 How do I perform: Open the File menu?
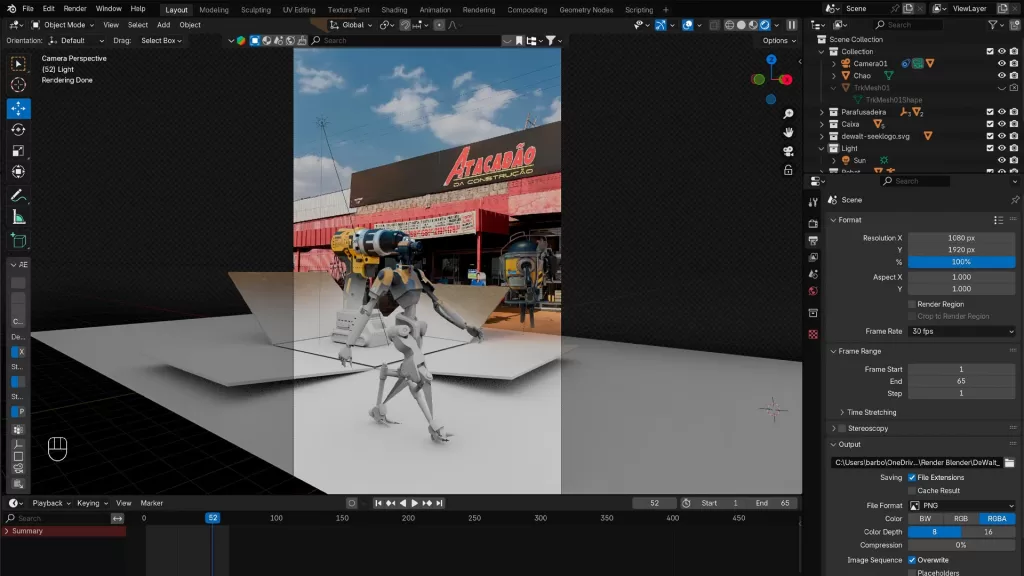click(x=27, y=9)
